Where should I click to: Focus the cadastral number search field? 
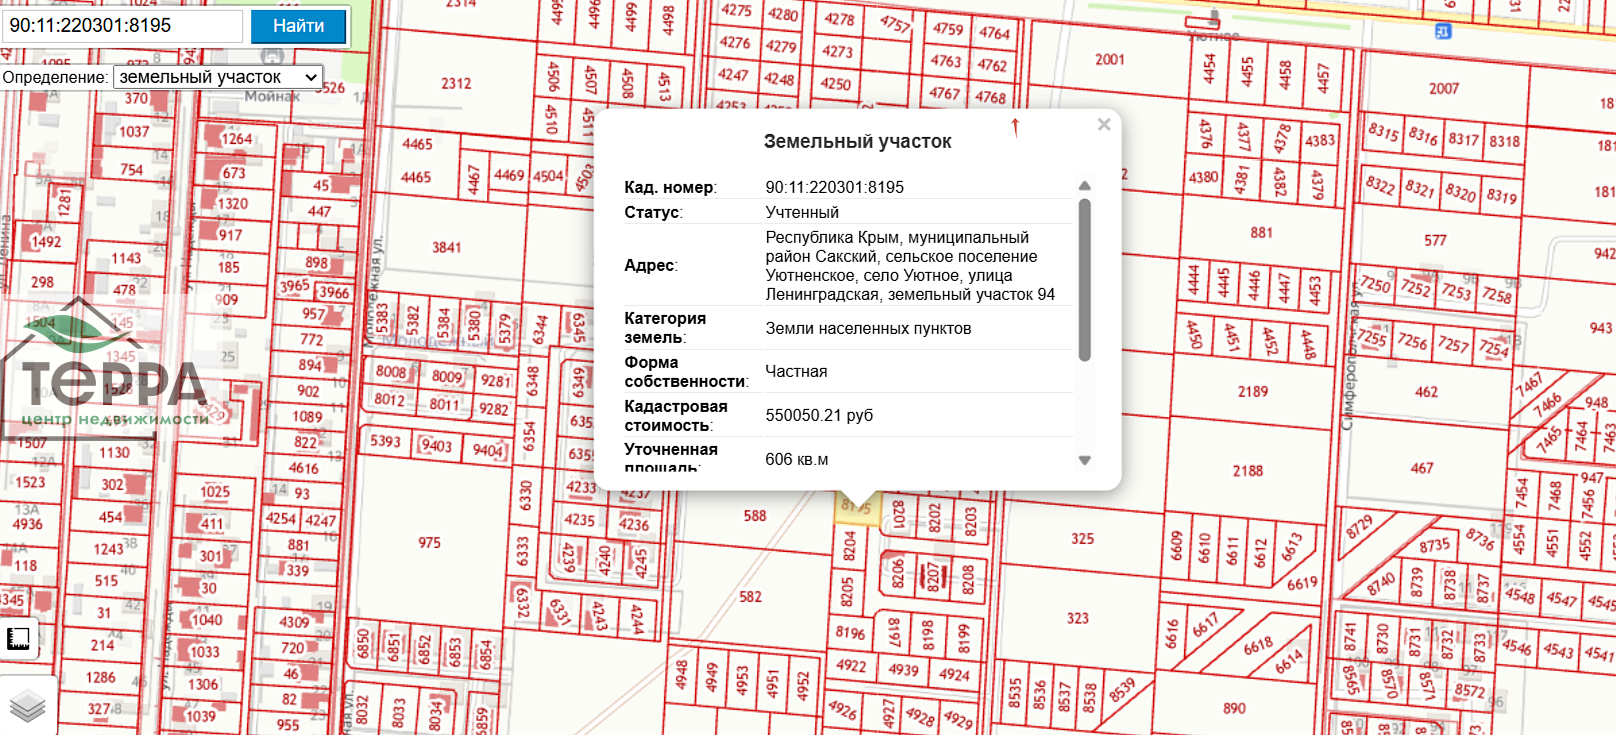pyautogui.click(x=123, y=26)
